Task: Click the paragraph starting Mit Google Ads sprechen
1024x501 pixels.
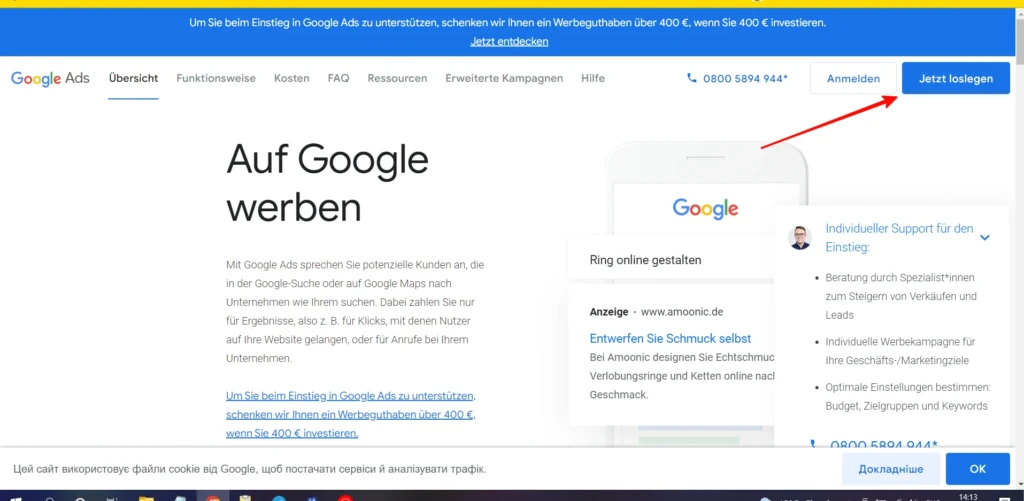Action: 355,312
